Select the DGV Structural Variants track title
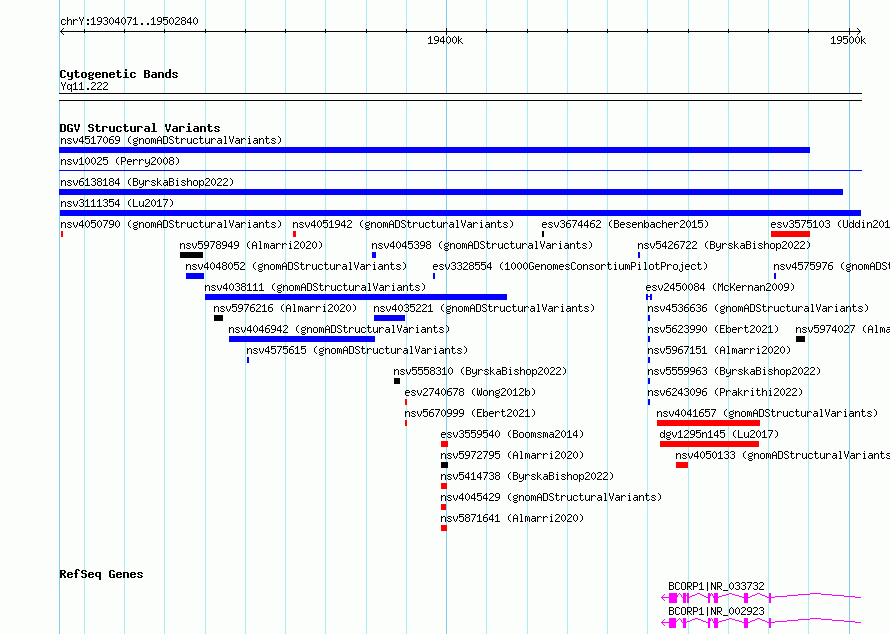 coord(140,128)
